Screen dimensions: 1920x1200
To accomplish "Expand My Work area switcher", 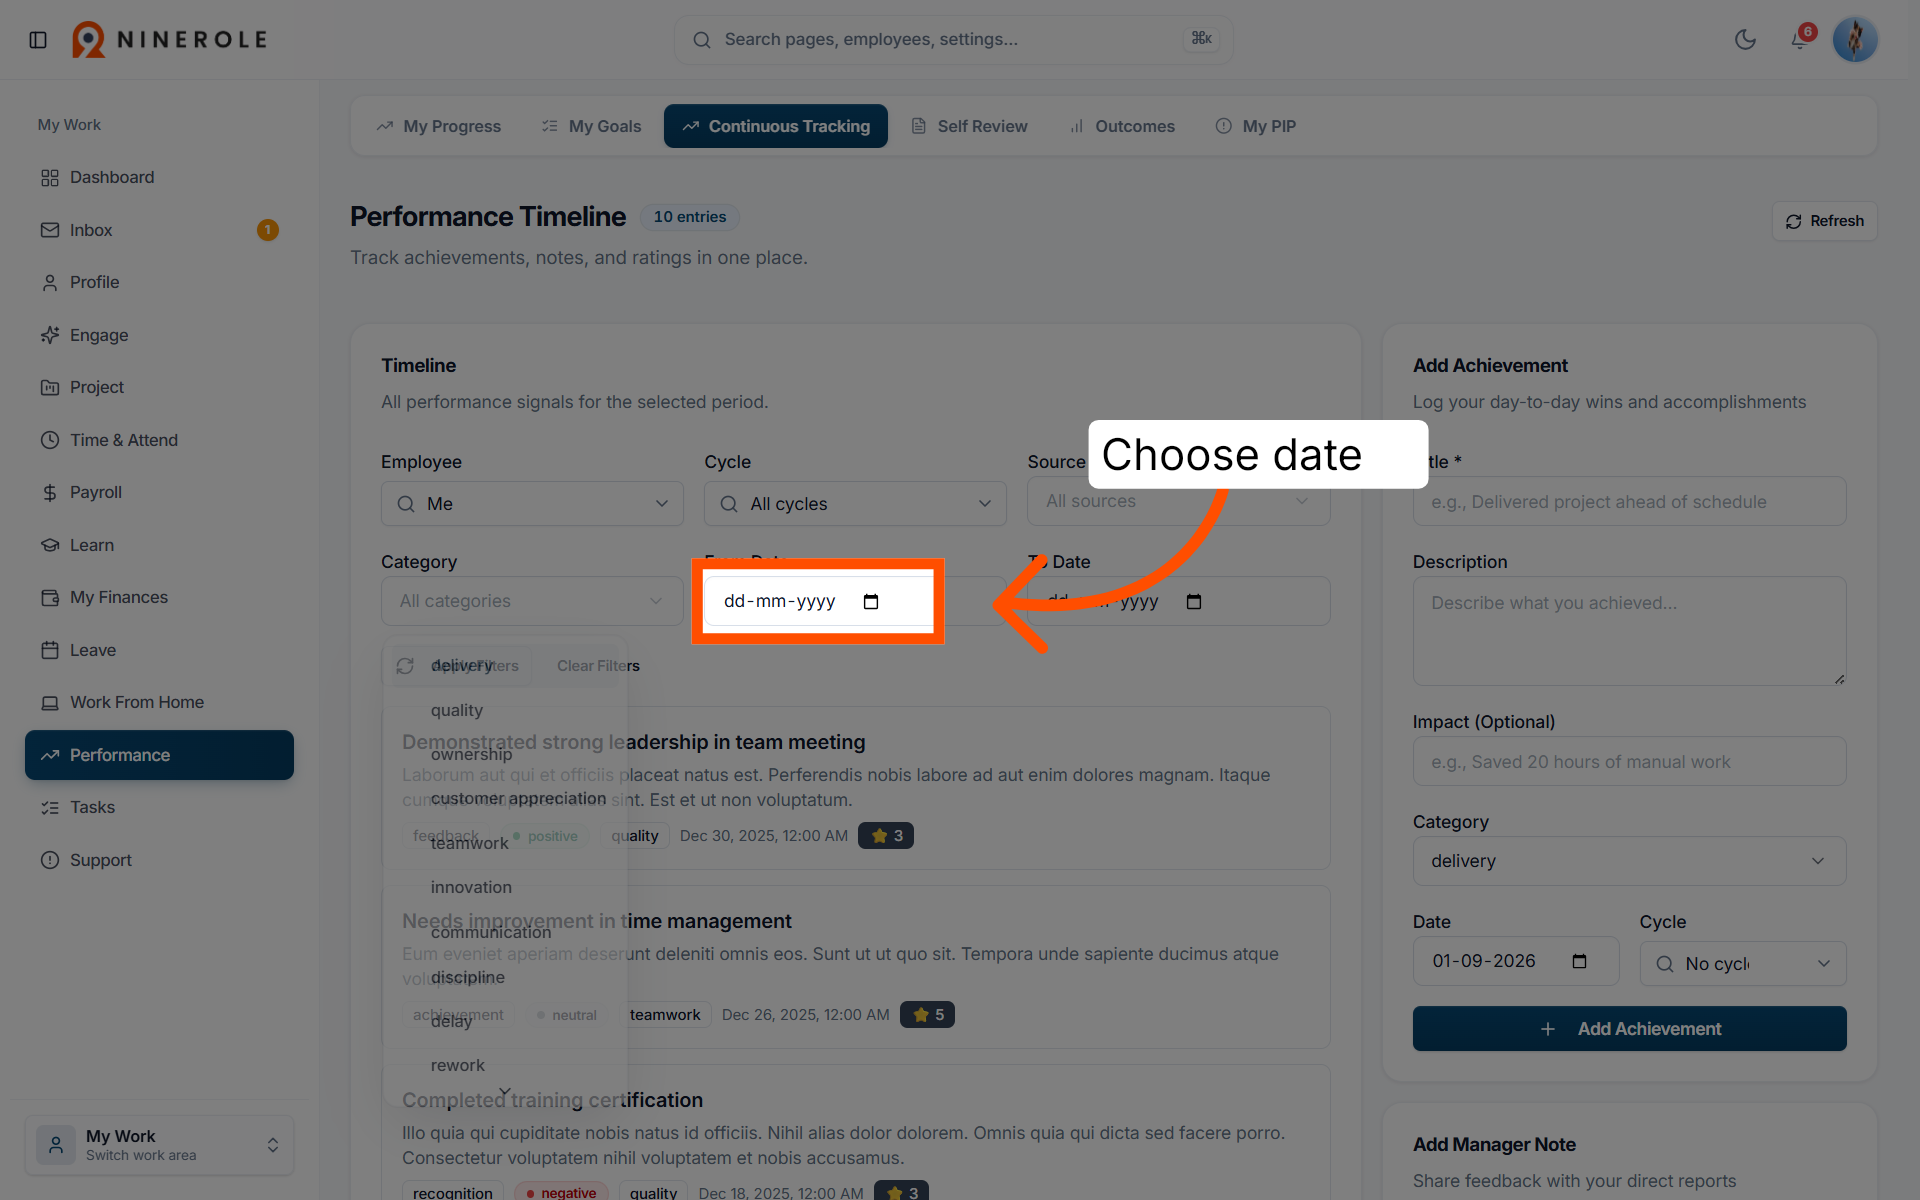I will pos(160,1145).
